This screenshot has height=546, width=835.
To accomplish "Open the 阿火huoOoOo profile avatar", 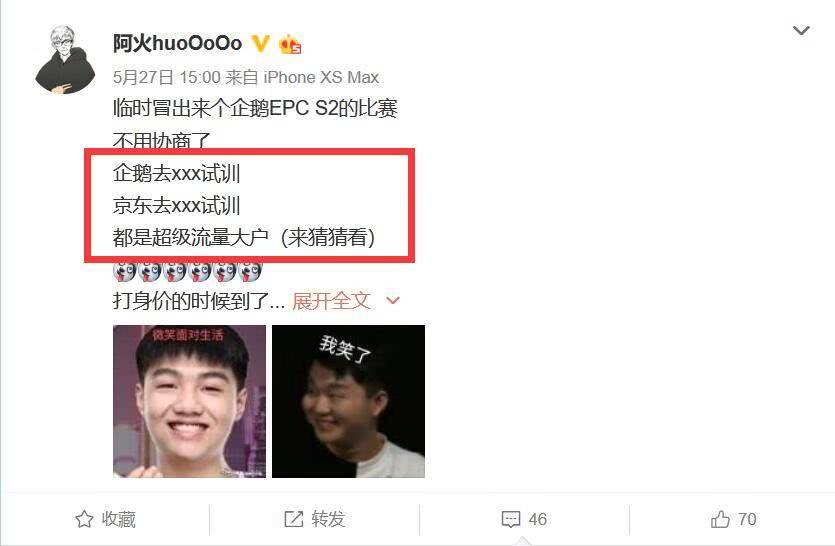I will (x=65, y=60).
